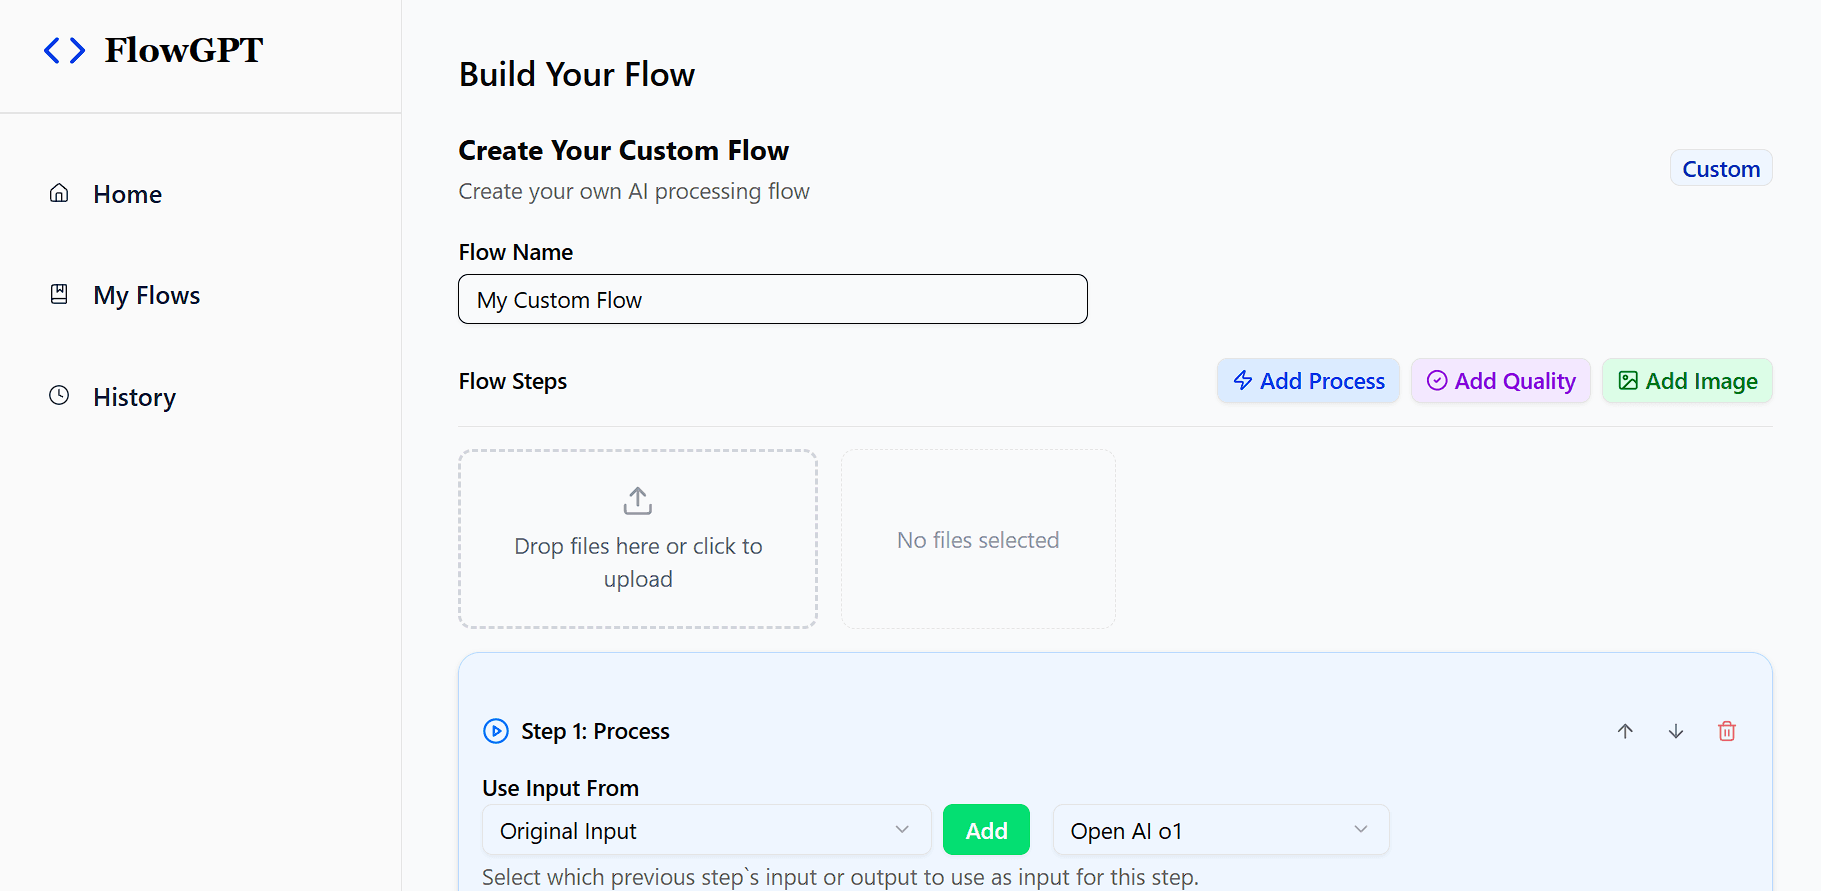Click the Add Quality button

(x=1500, y=381)
